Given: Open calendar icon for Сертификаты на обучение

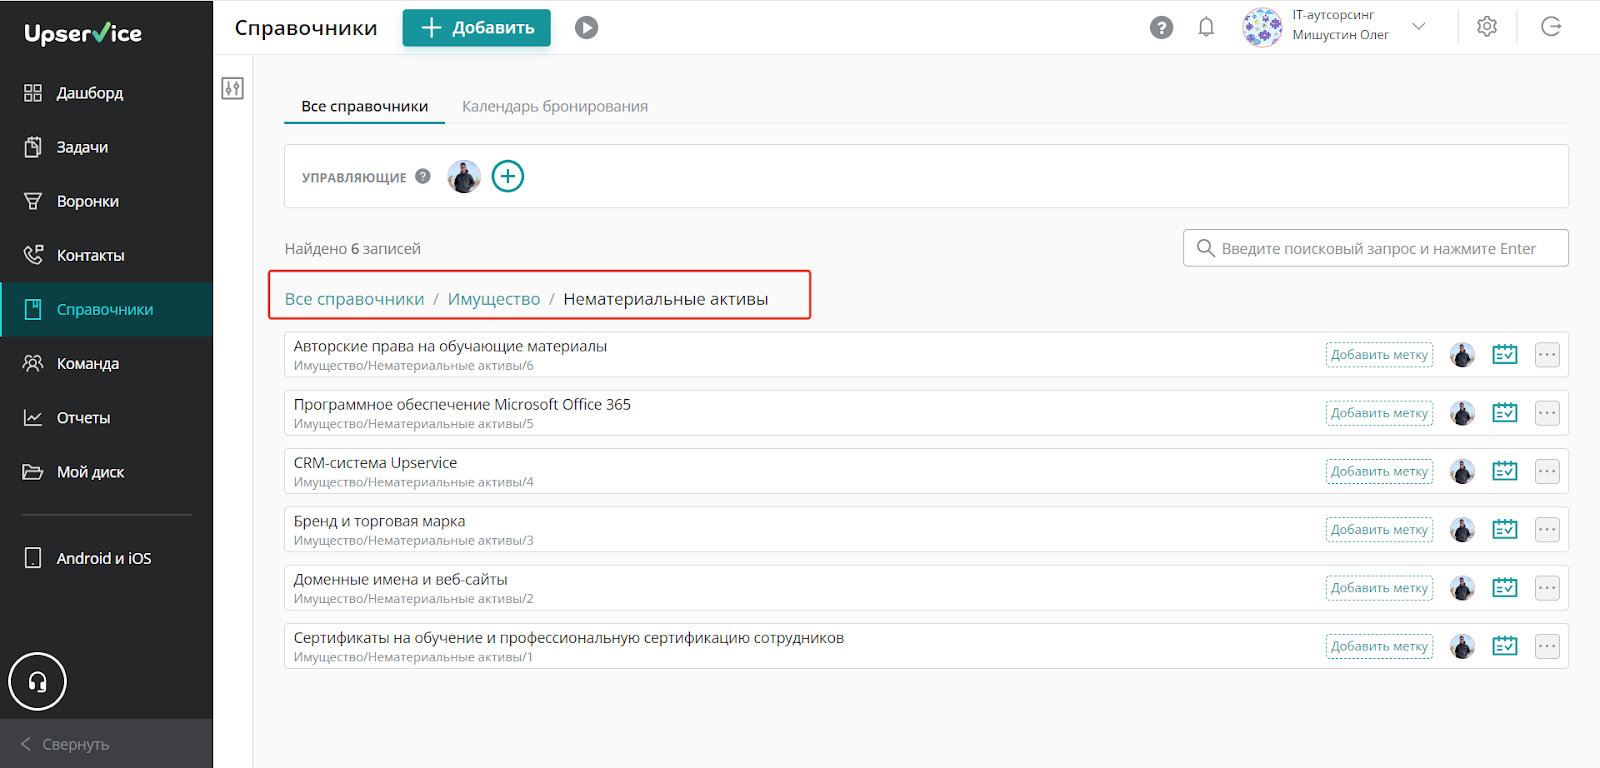Looking at the screenshot, I should (1505, 646).
